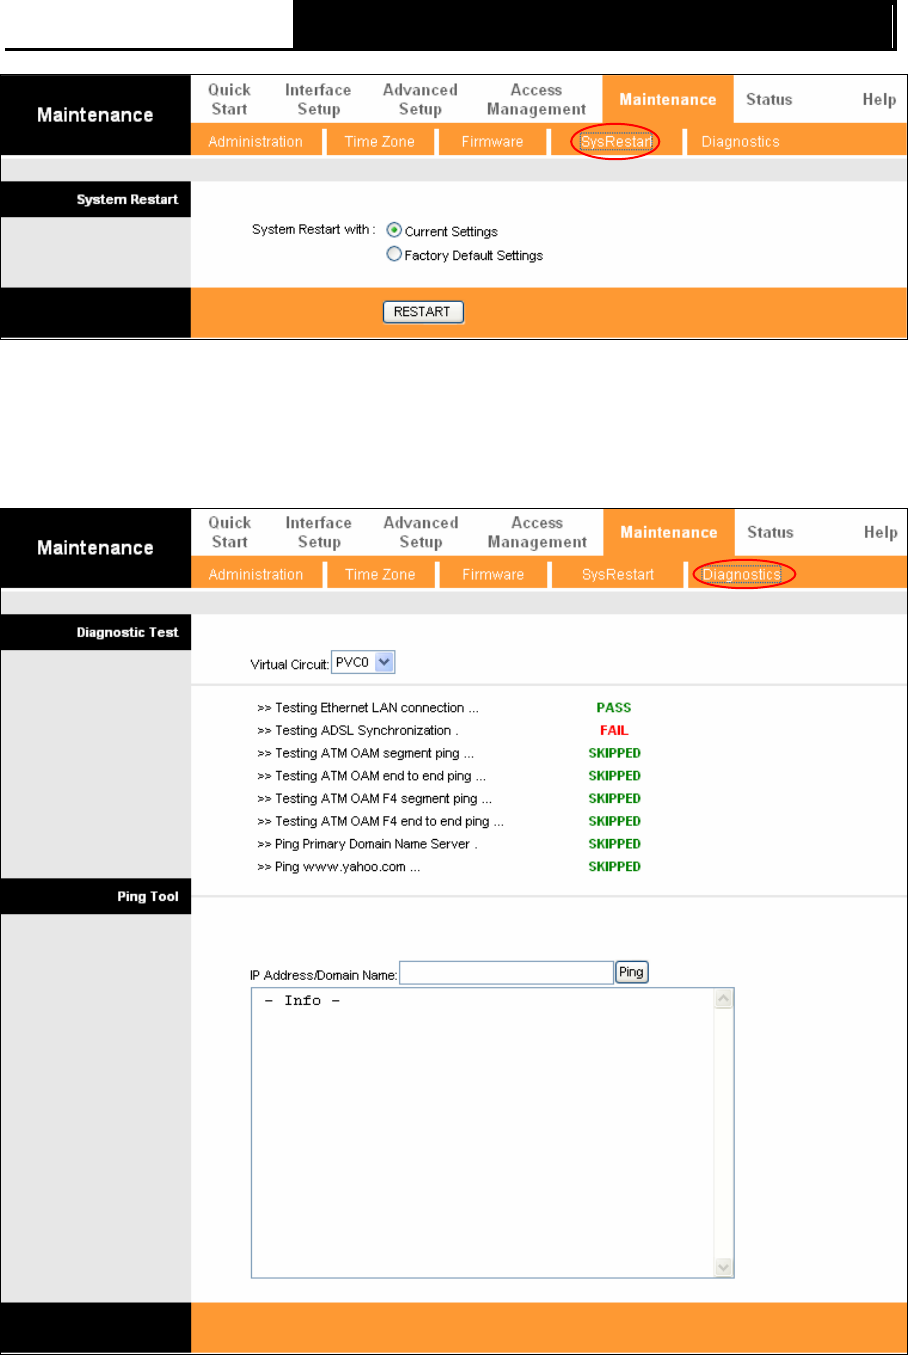Go to Administration submenu in Diagnostic Test page
908x1355 pixels.
(x=255, y=575)
